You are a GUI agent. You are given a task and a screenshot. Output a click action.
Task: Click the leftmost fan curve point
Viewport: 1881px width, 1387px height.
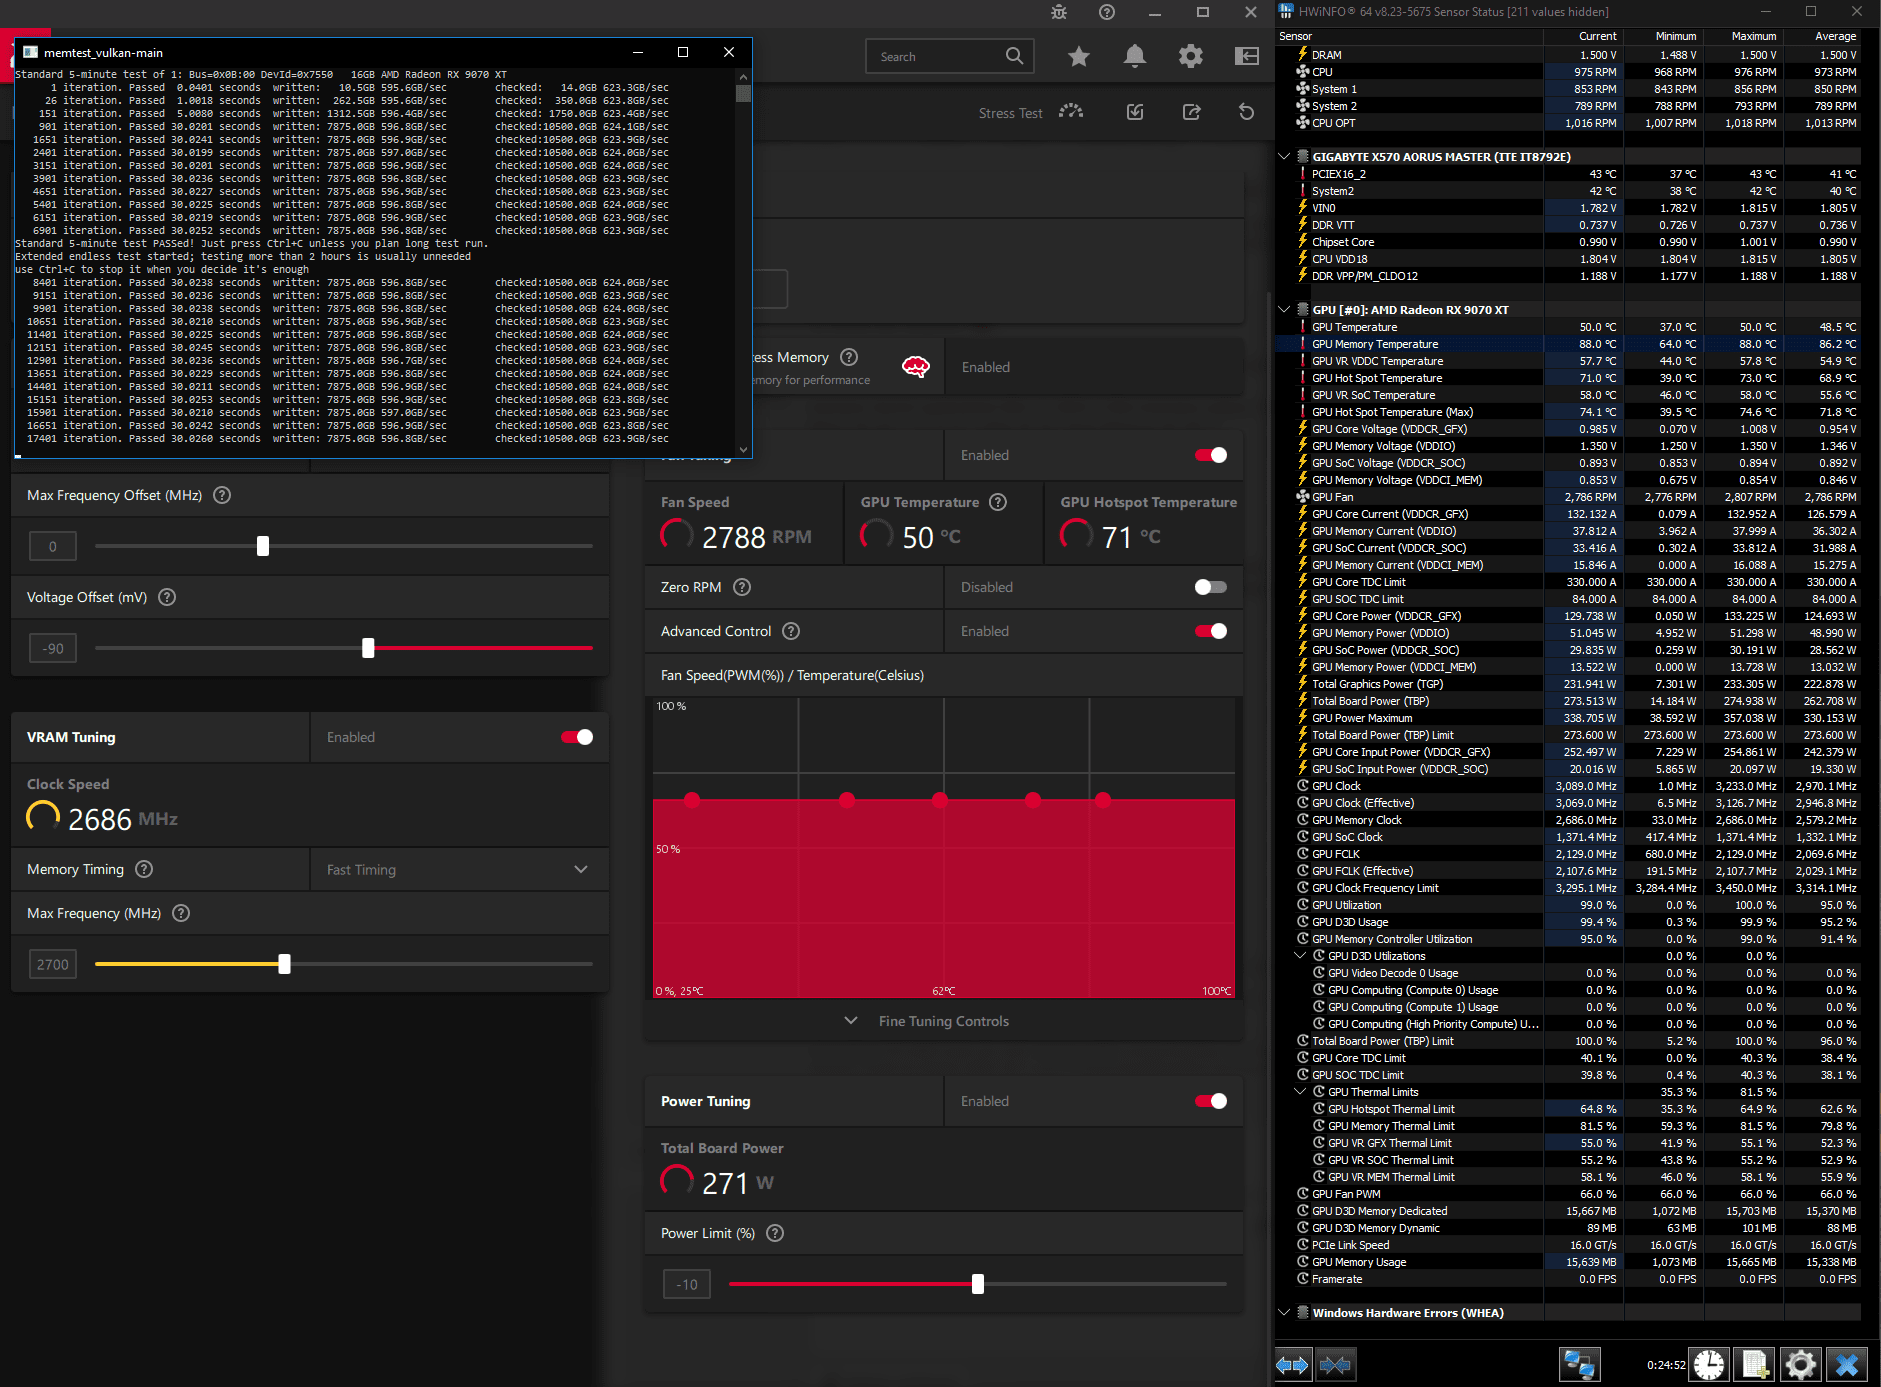click(x=692, y=799)
